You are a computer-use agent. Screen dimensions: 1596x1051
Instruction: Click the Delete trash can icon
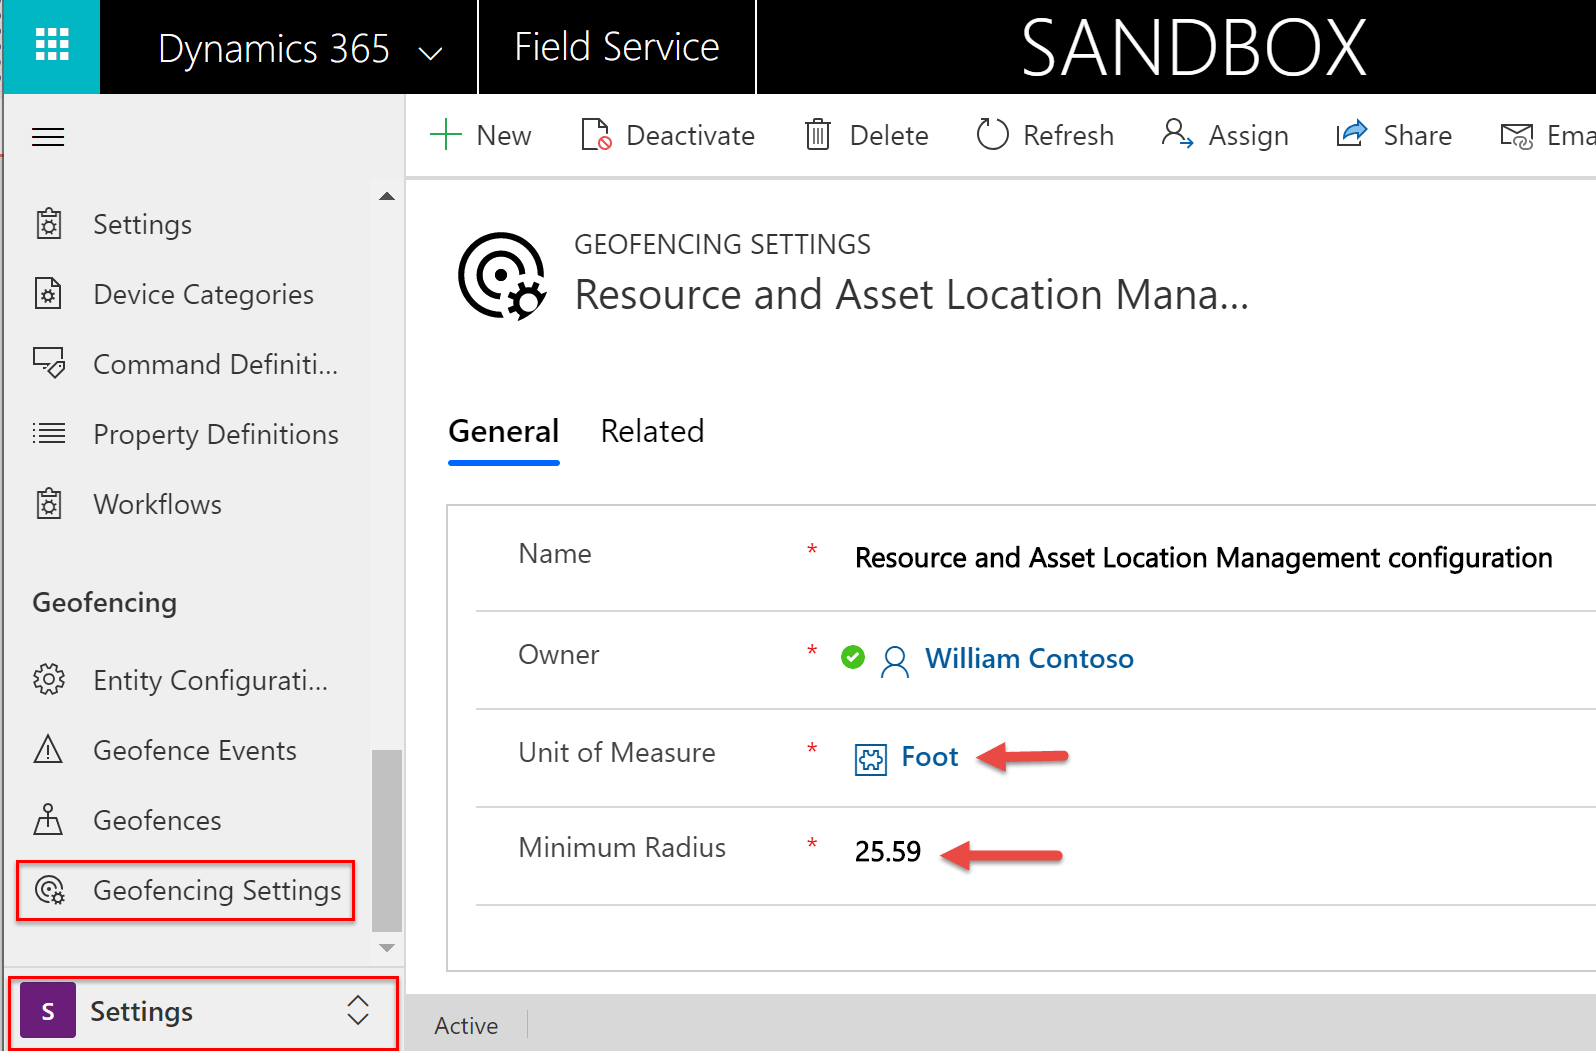click(x=818, y=135)
